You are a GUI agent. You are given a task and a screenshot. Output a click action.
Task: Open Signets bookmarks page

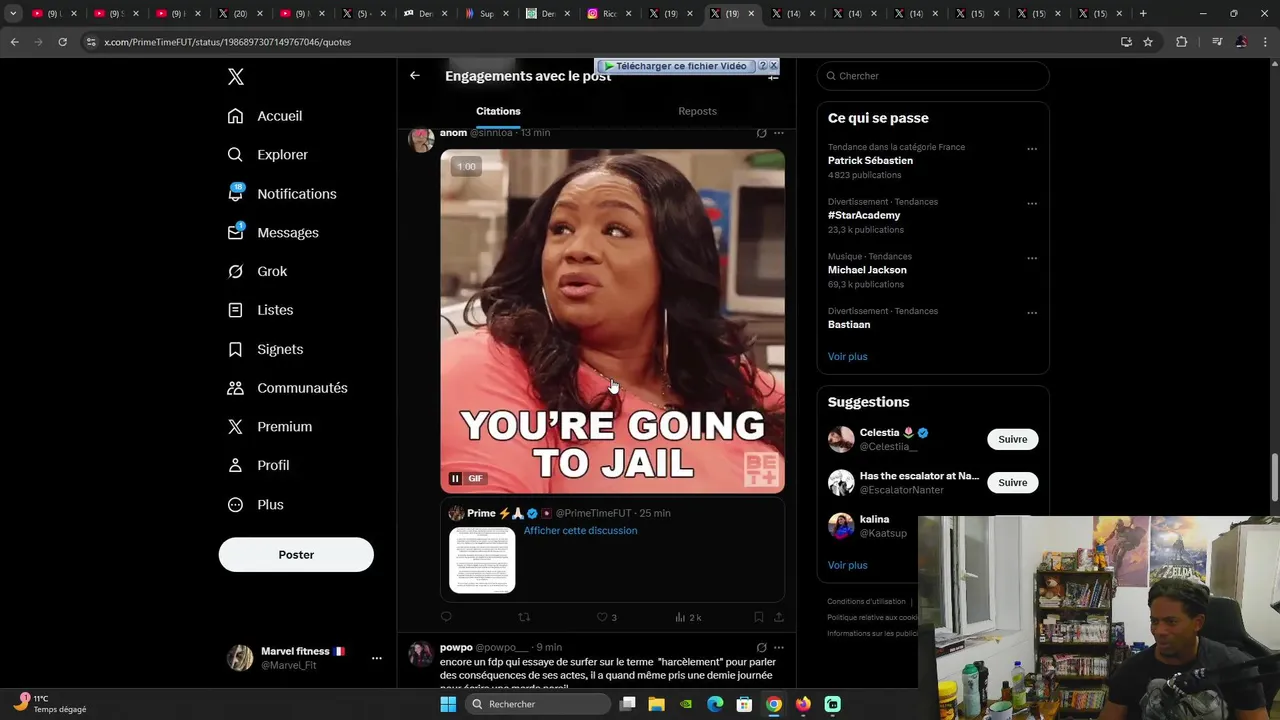[265, 349]
